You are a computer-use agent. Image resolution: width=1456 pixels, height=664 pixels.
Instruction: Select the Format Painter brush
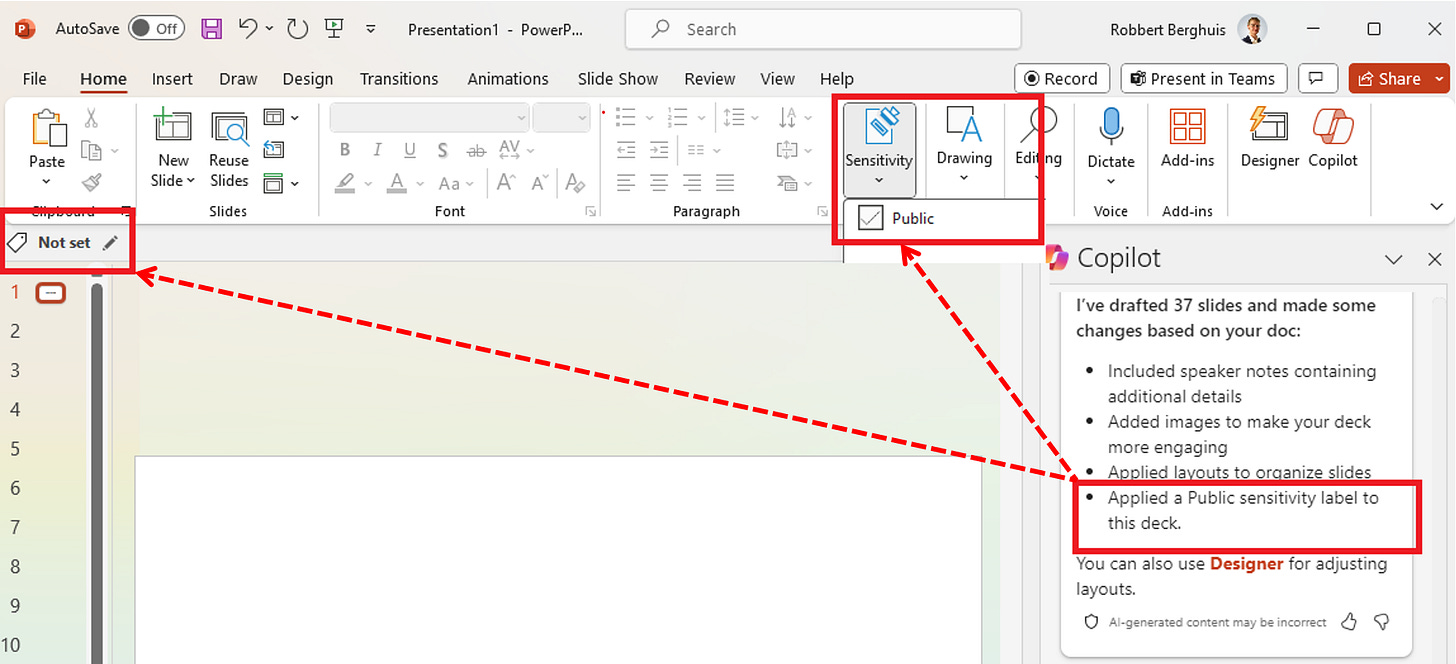91,182
